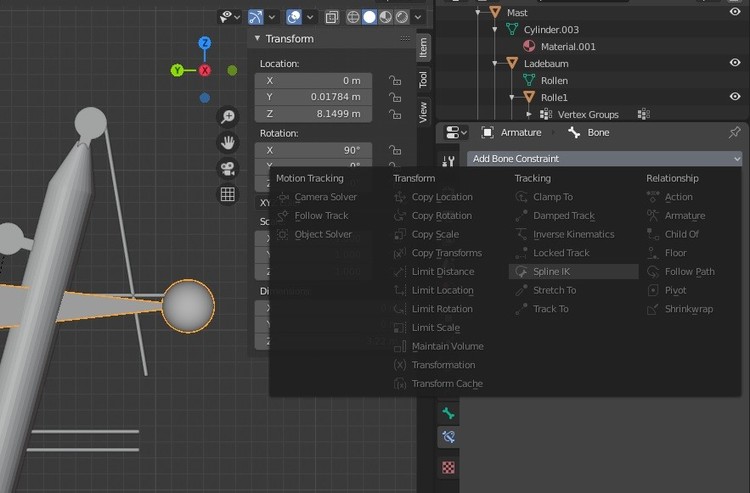This screenshot has width=750, height=493.
Task: Select Ladebaum object in outliner
Action: [546, 64]
